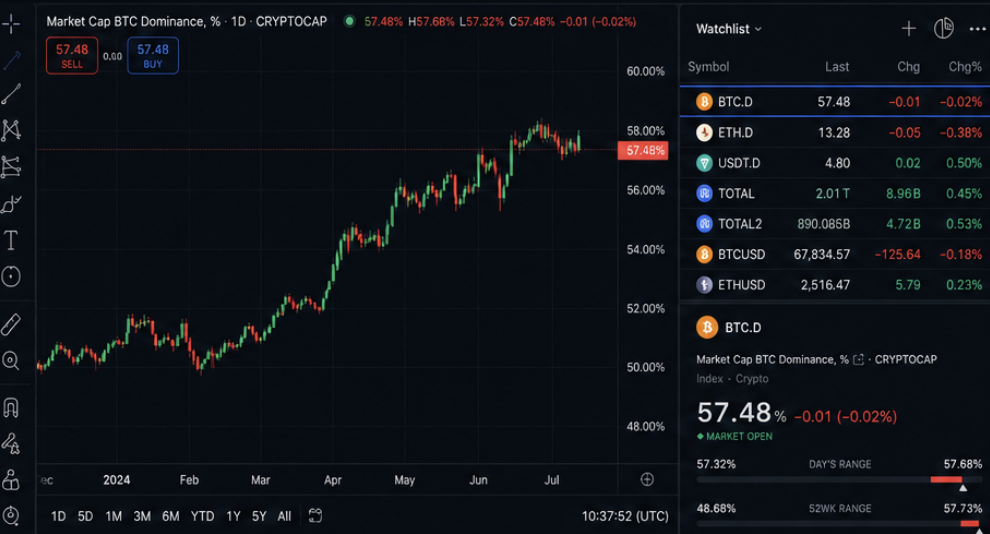Click the Day's Range indicator bar
The width and height of the screenshot is (990, 534).
point(839,480)
